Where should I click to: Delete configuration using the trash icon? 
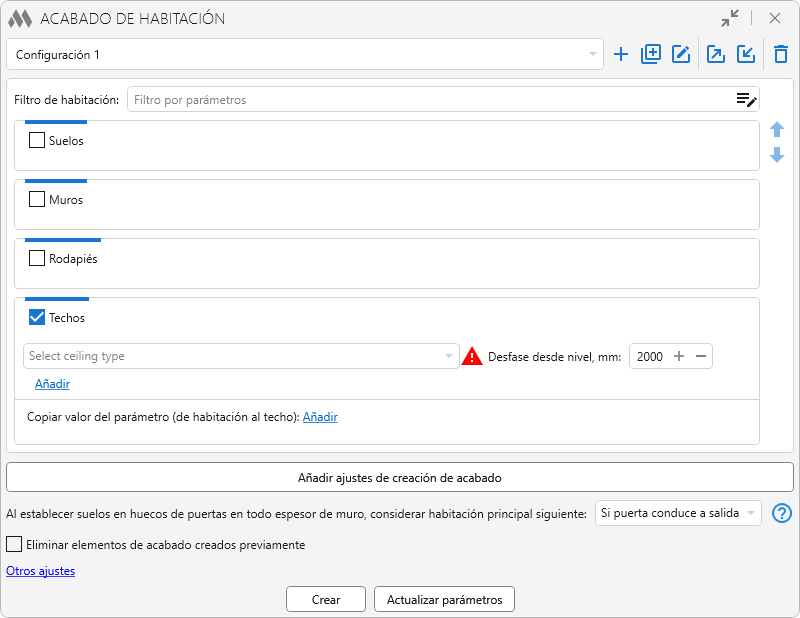[781, 55]
